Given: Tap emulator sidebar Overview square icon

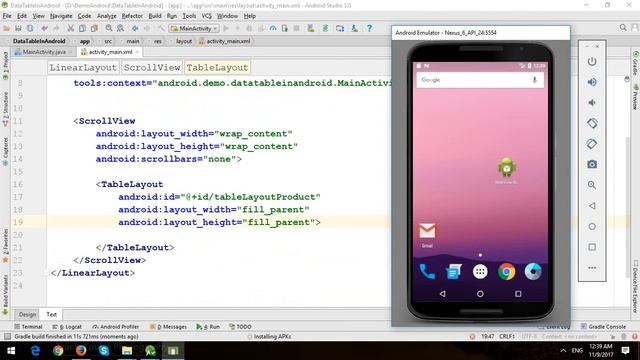Looking at the screenshot, I should 592,247.
